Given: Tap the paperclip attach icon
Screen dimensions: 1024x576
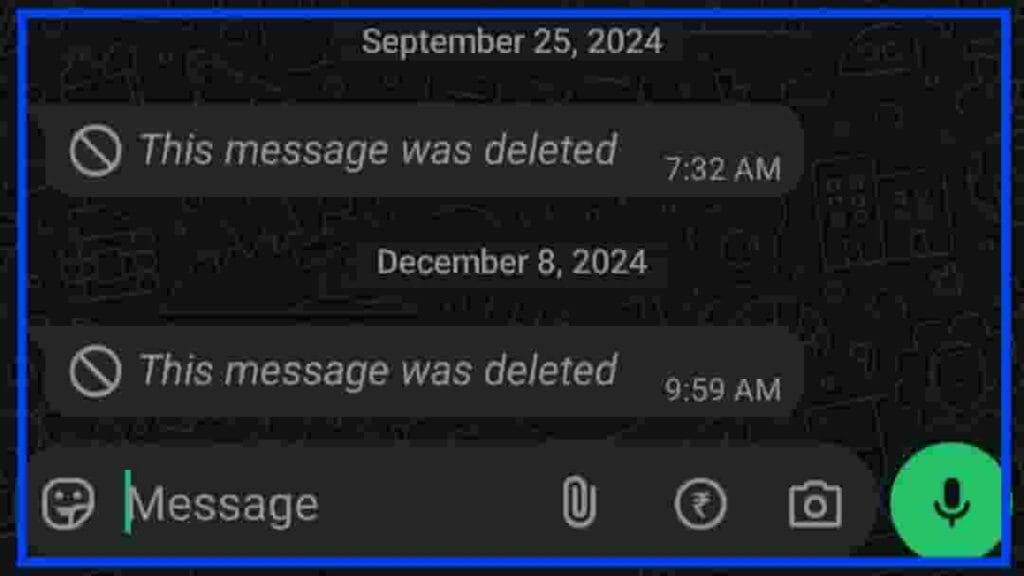Looking at the screenshot, I should coord(579,502).
